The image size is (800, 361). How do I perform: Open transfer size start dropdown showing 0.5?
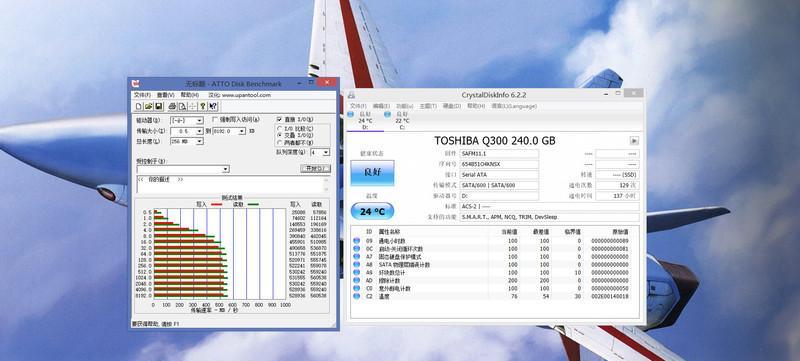(200, 131)
